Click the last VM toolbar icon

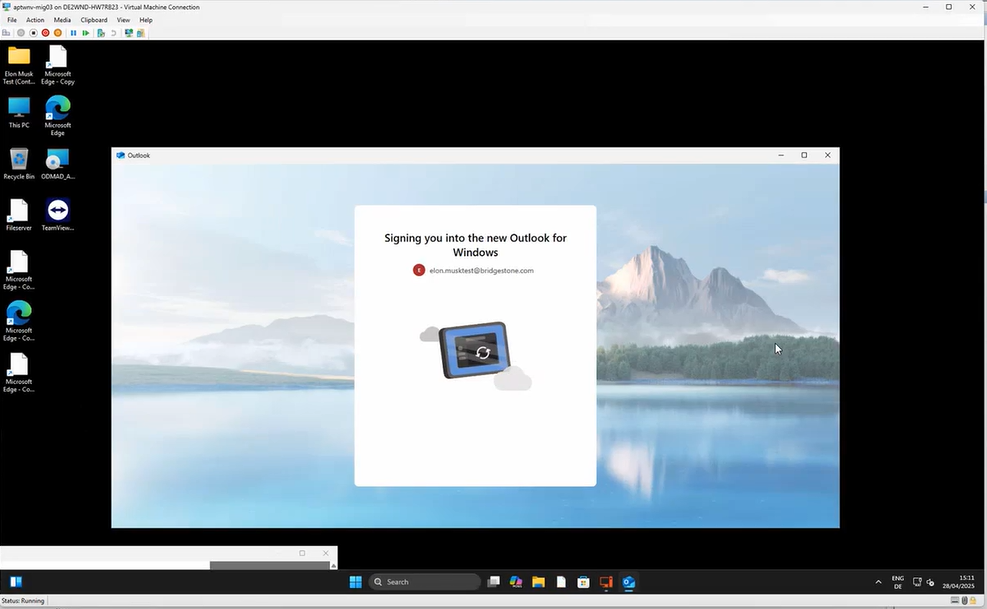tap(141, 33)
